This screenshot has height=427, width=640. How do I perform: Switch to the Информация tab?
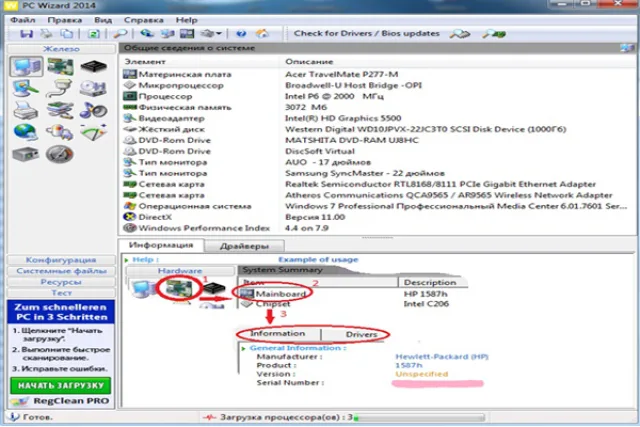tap(161, 245)
